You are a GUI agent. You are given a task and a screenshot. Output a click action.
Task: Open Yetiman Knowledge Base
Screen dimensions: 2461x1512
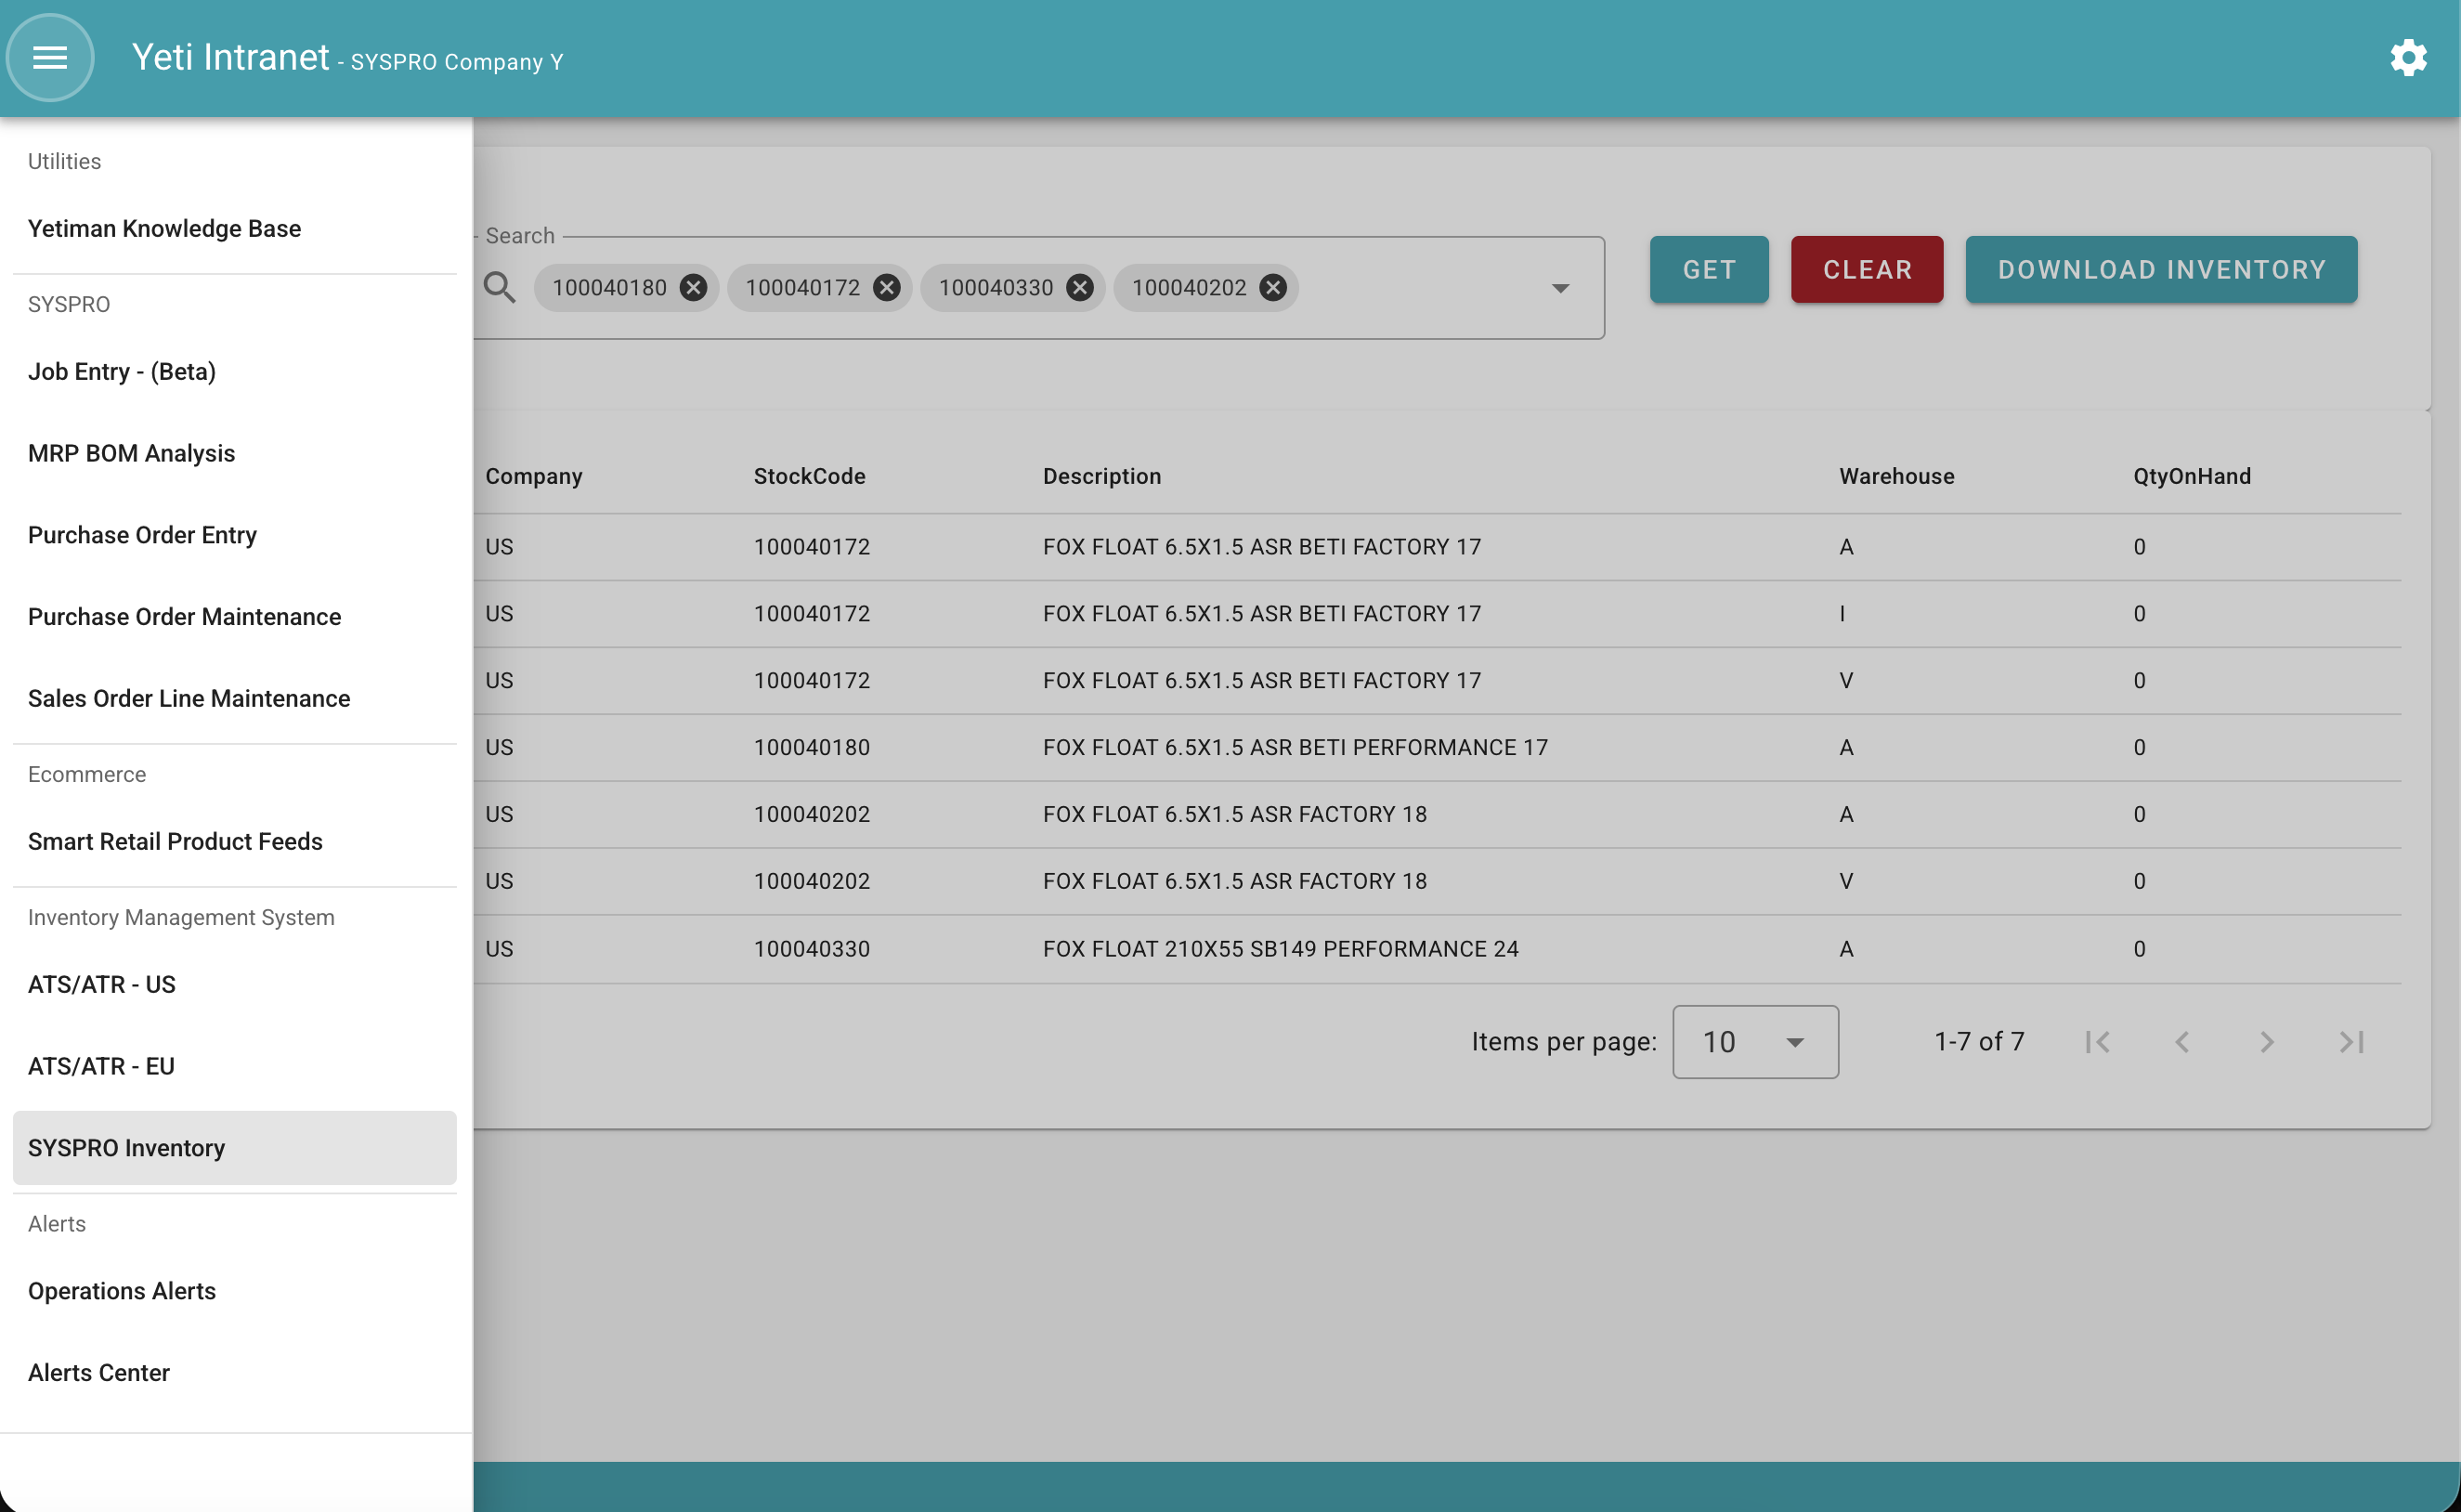click(x=235, y=229)
